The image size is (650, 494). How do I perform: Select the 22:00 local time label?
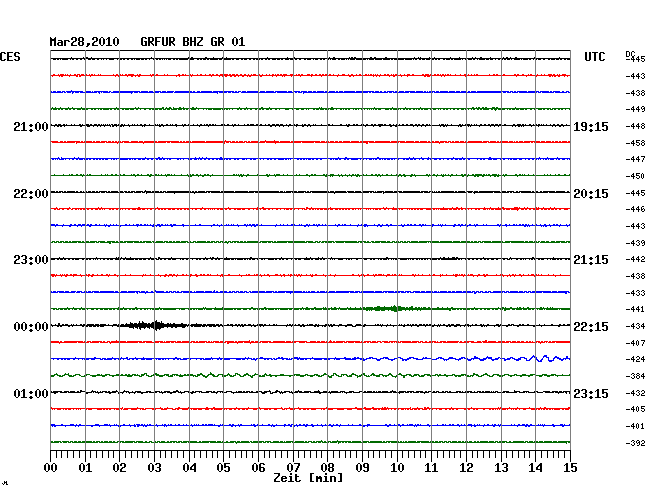point(31,194)
